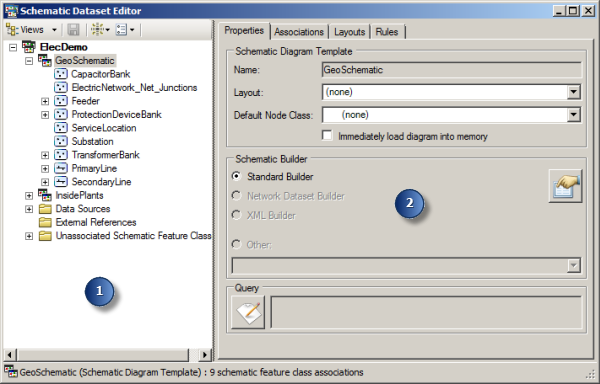Click the SecondaryLine link class icon
Image resolution: width=600 pixels, height=384 pixels.
(x=60, y=182)
